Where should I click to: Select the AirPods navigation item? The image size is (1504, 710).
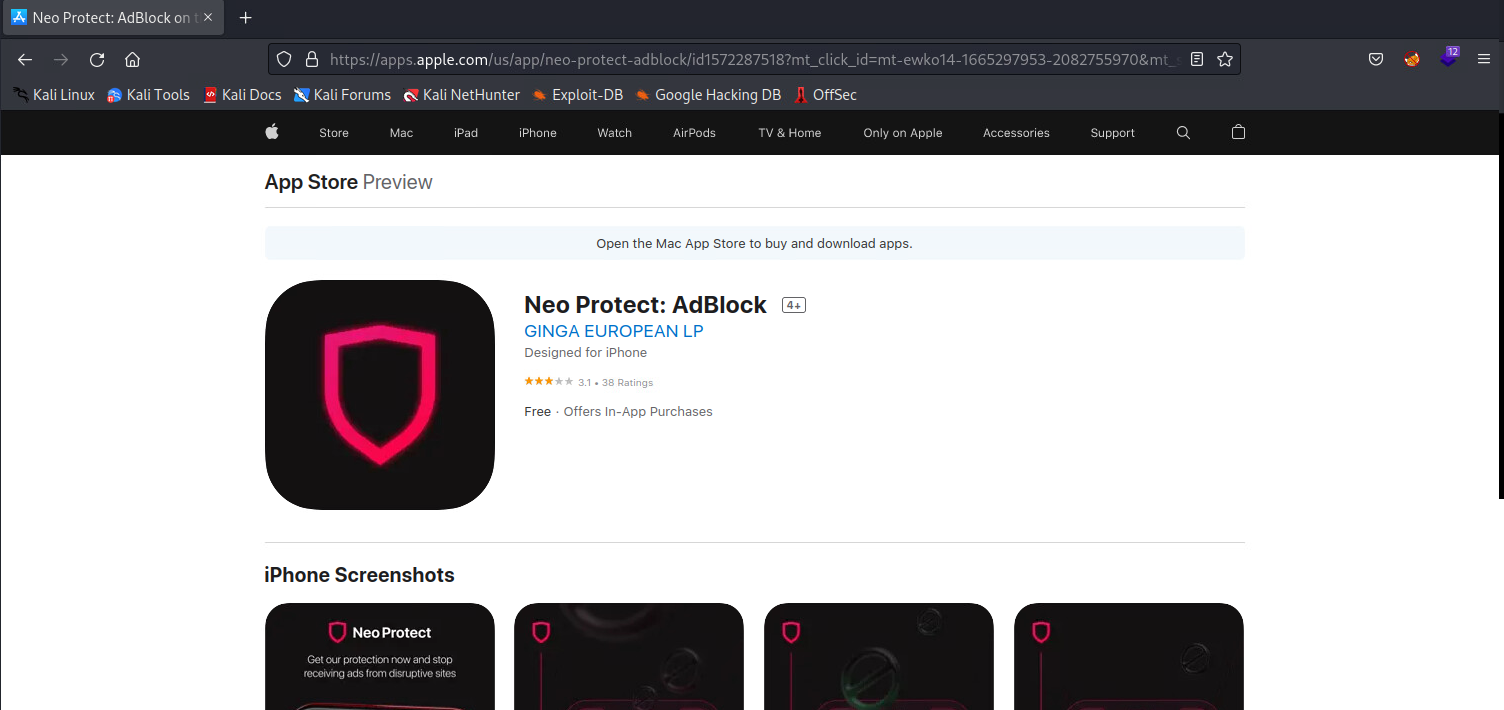point(694,132)
